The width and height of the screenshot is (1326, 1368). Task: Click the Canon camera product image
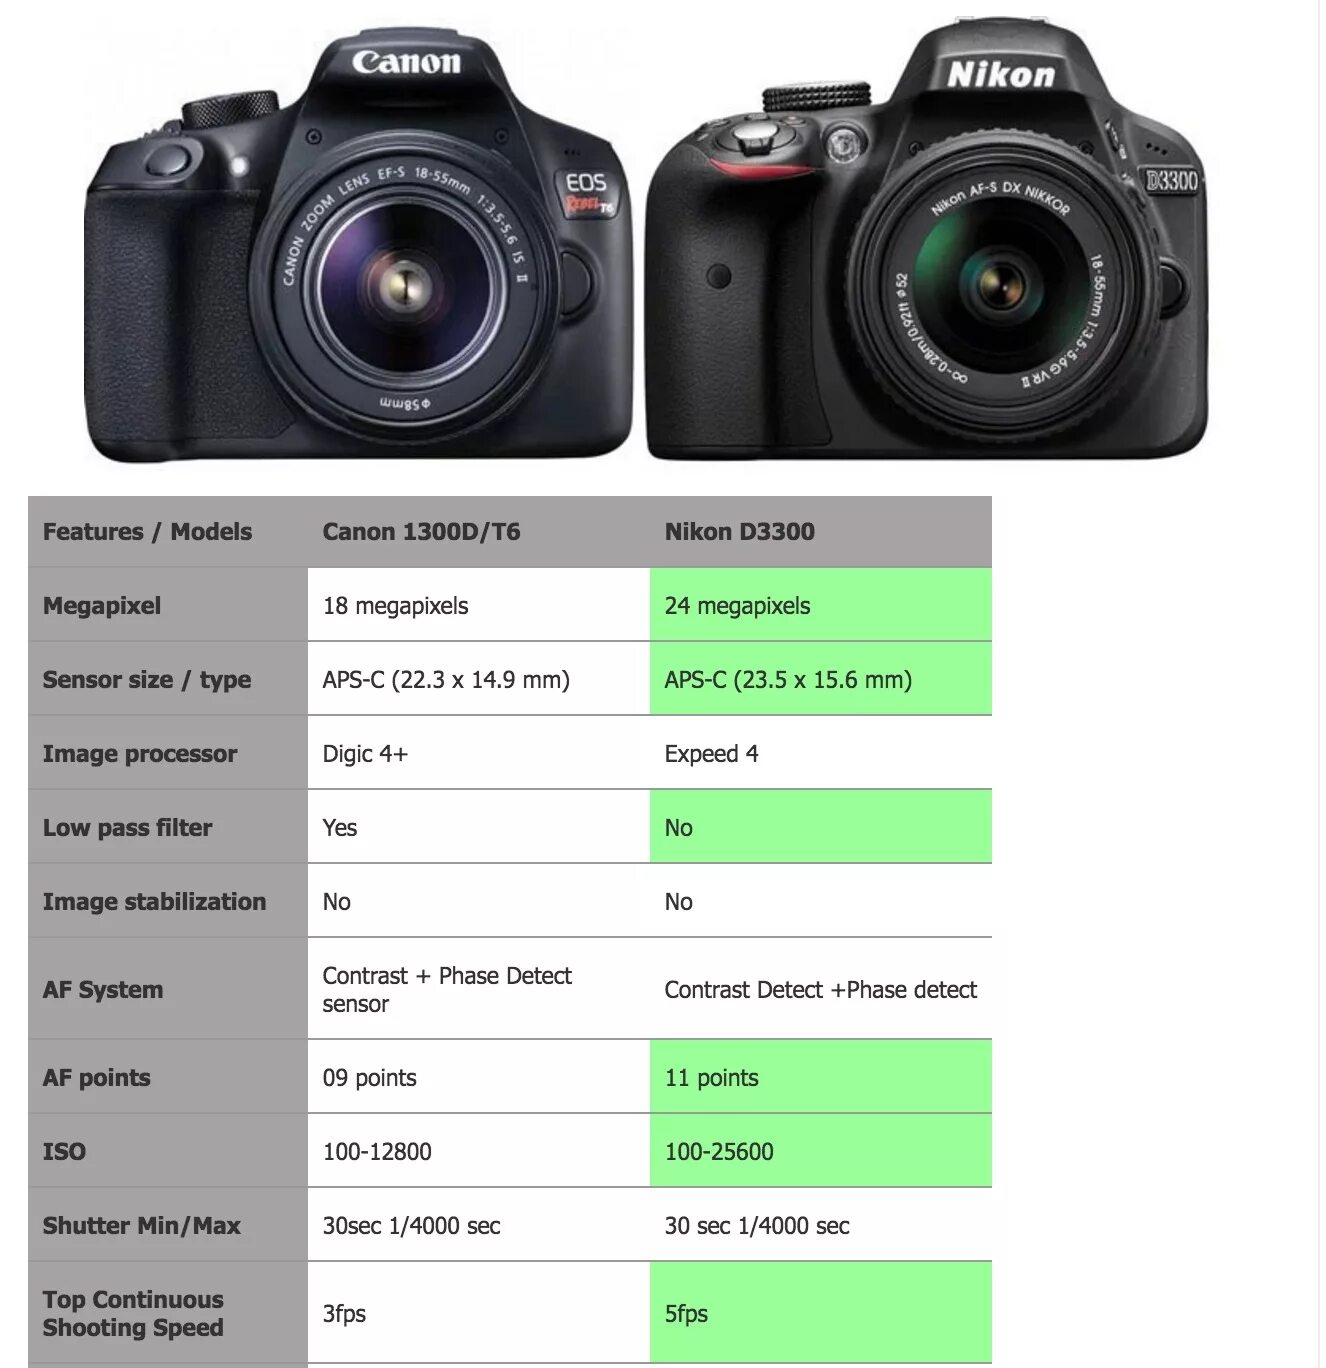(358, 245)
